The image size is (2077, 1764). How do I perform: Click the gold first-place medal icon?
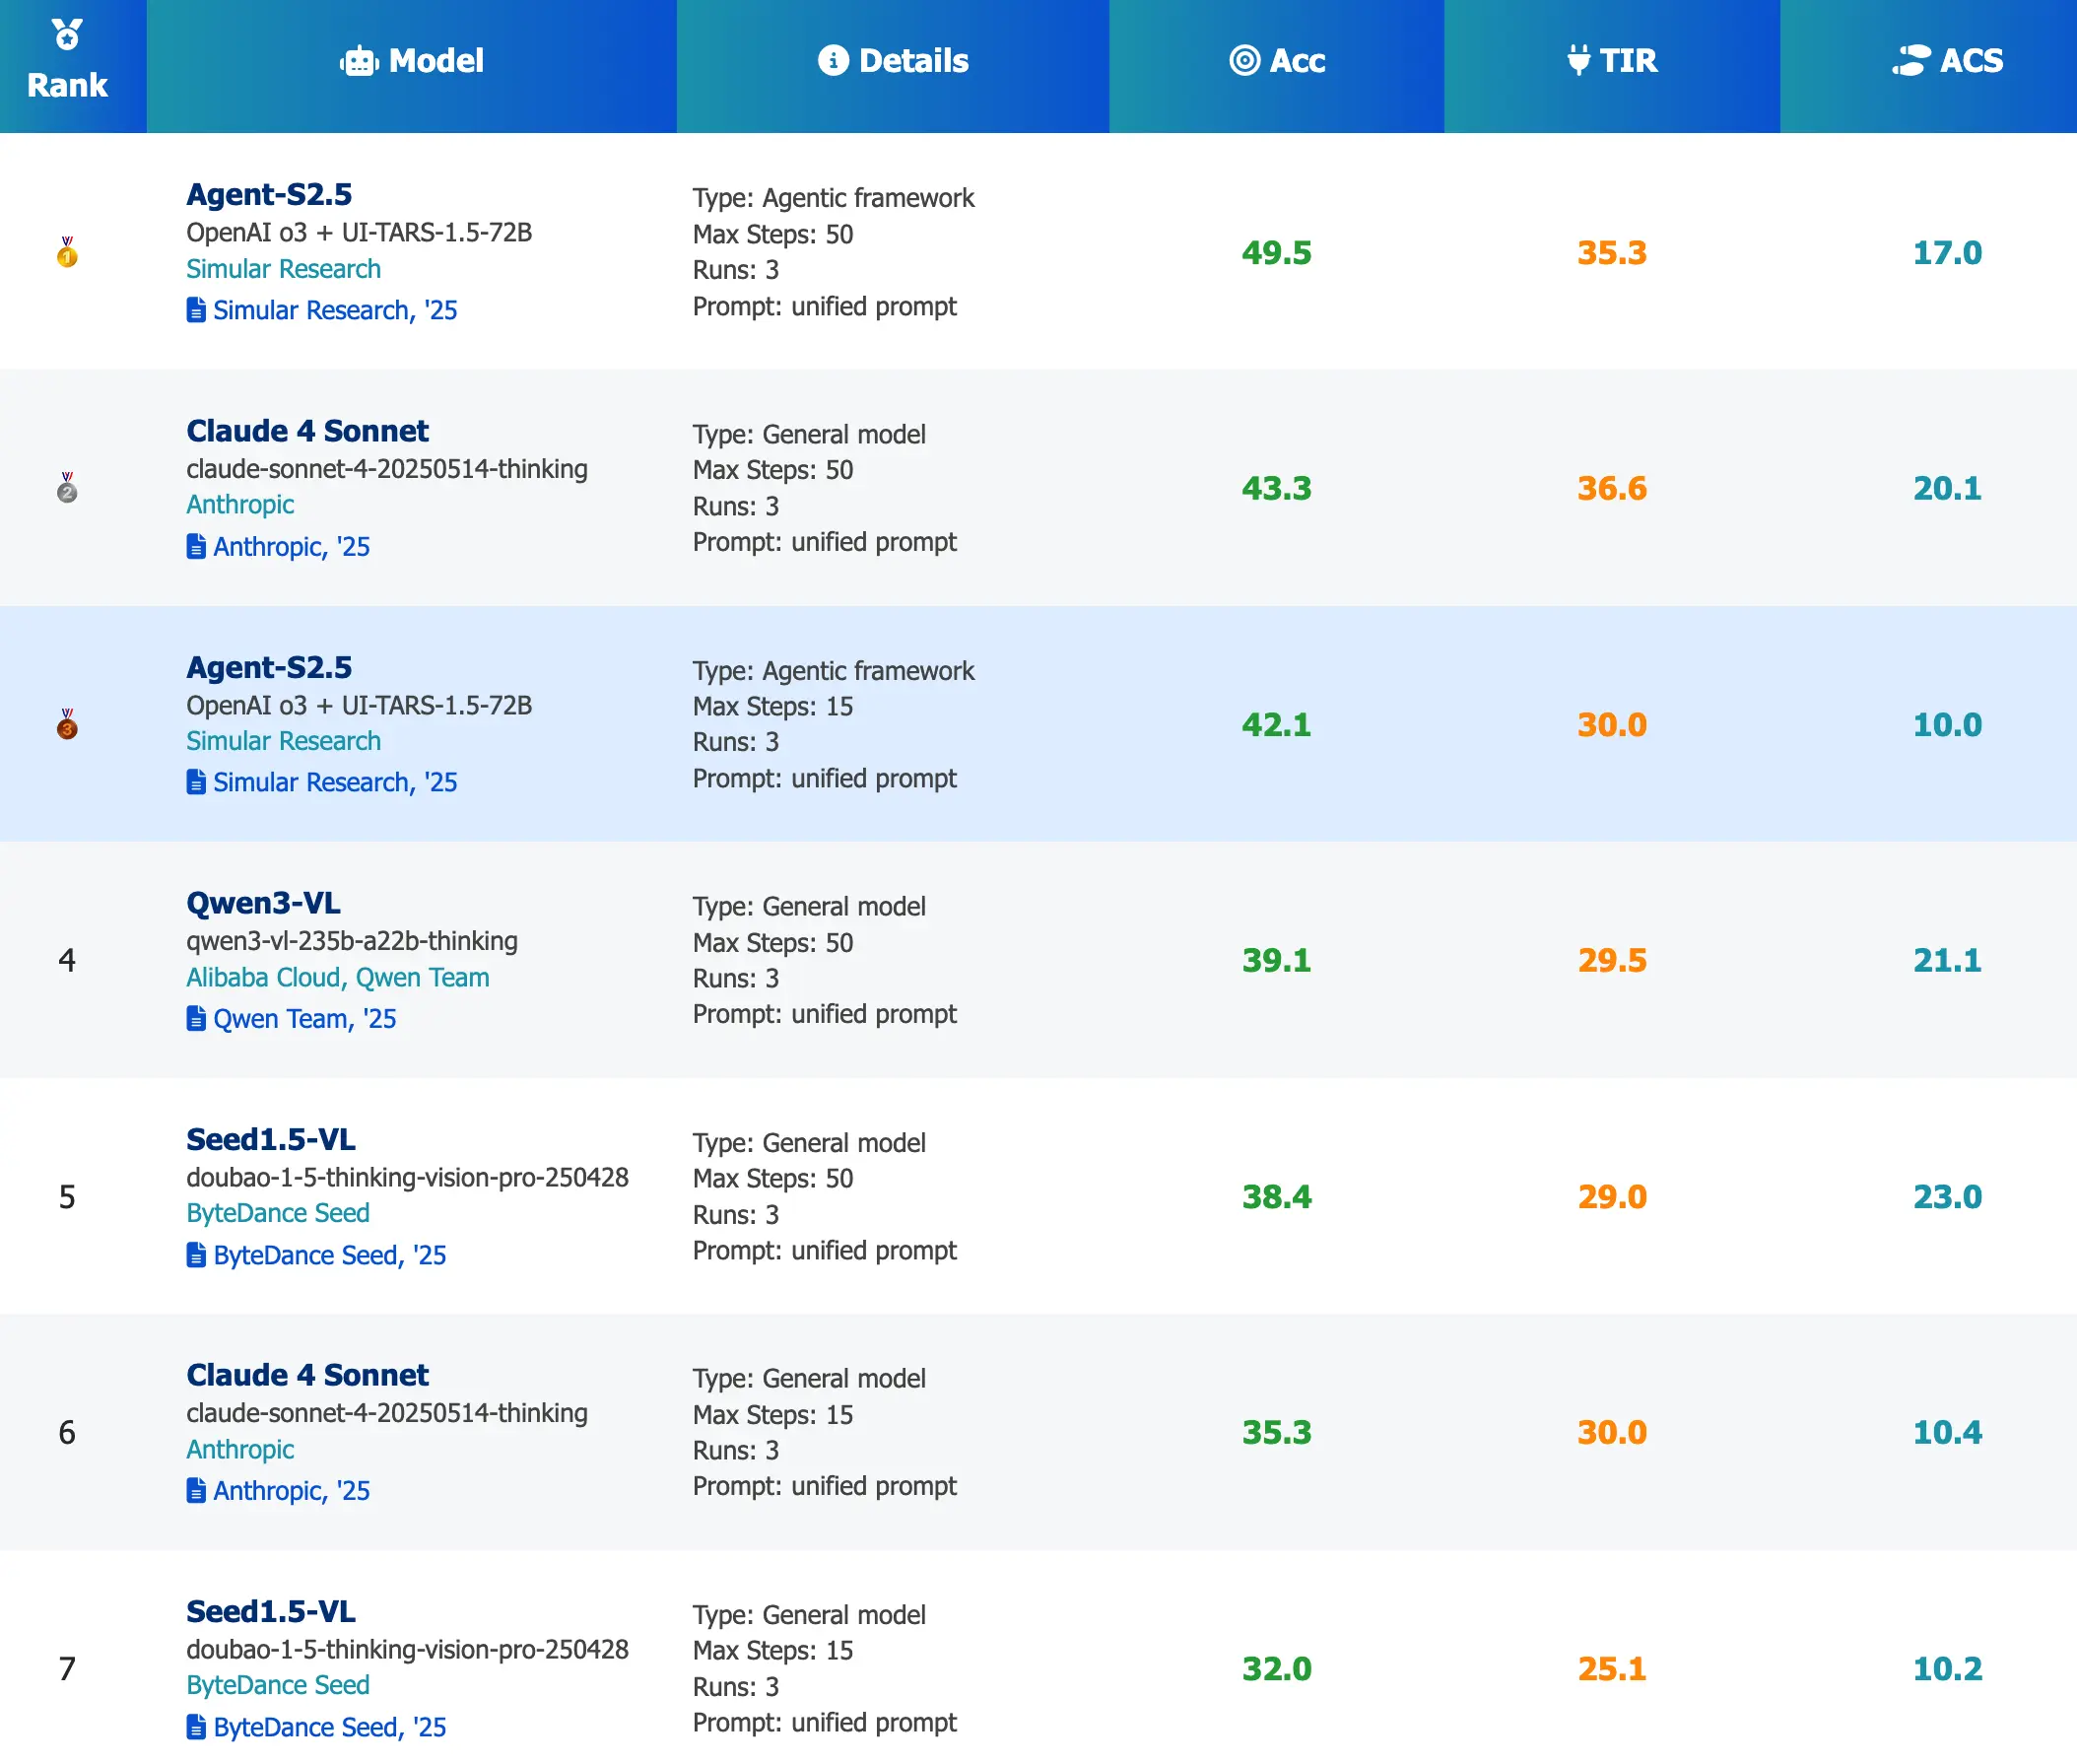[67, 252]
